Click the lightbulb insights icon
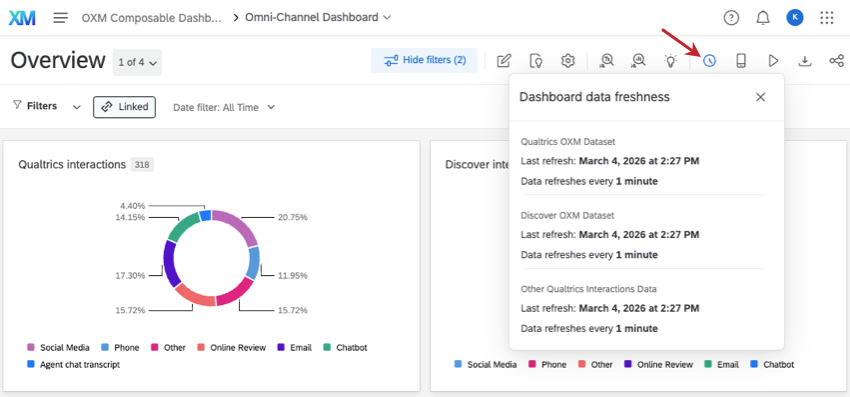The image size is (850, 397). pyautogui.click(x=671, y=61)
